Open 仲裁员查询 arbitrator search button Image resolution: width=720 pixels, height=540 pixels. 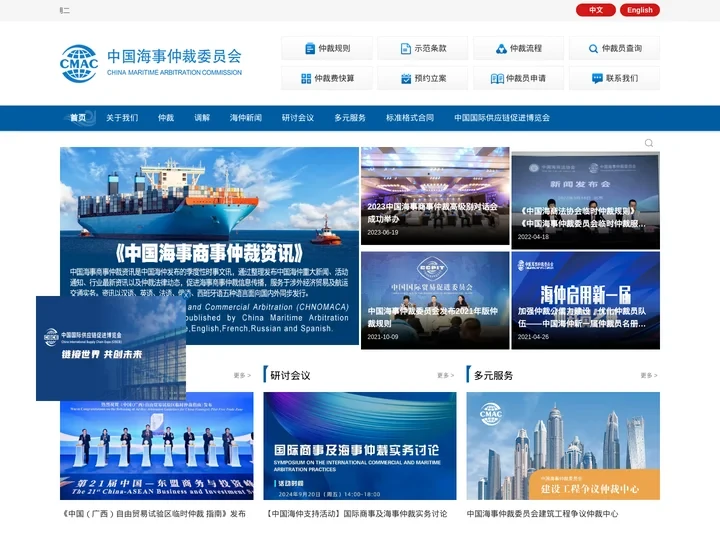[x=614, y=48]
